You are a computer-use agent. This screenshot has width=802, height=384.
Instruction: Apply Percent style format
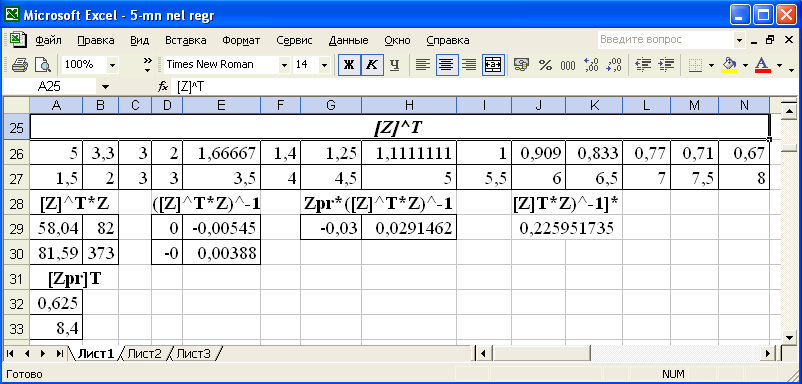(x=545, y=65)
